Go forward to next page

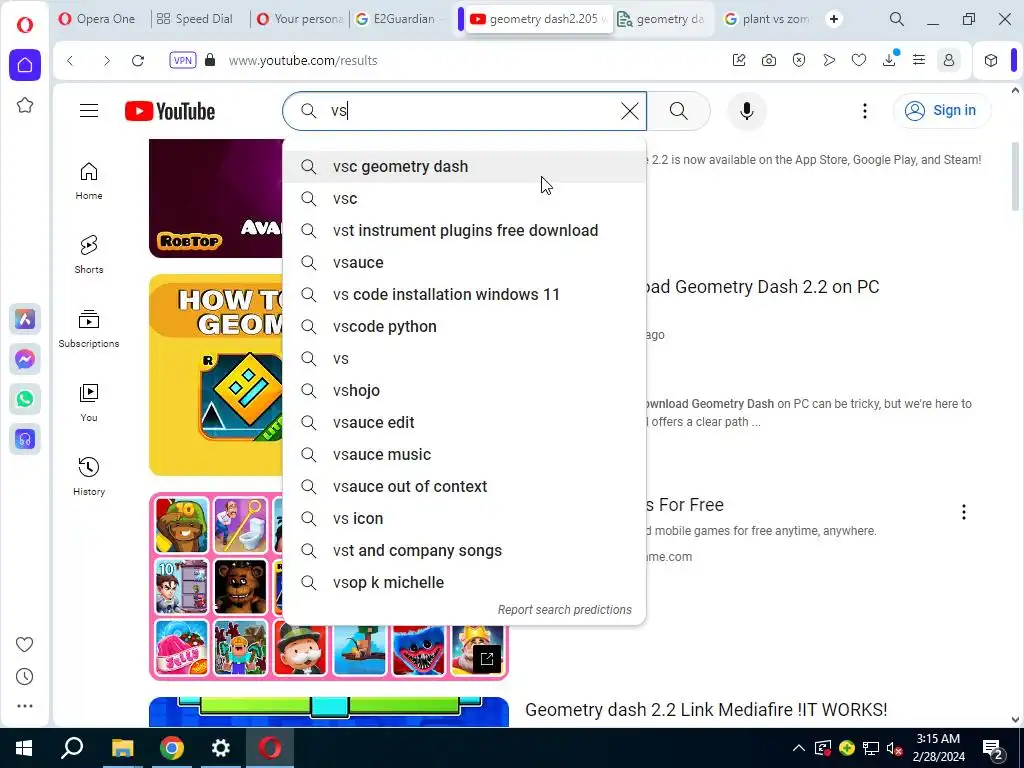point(106,61)
